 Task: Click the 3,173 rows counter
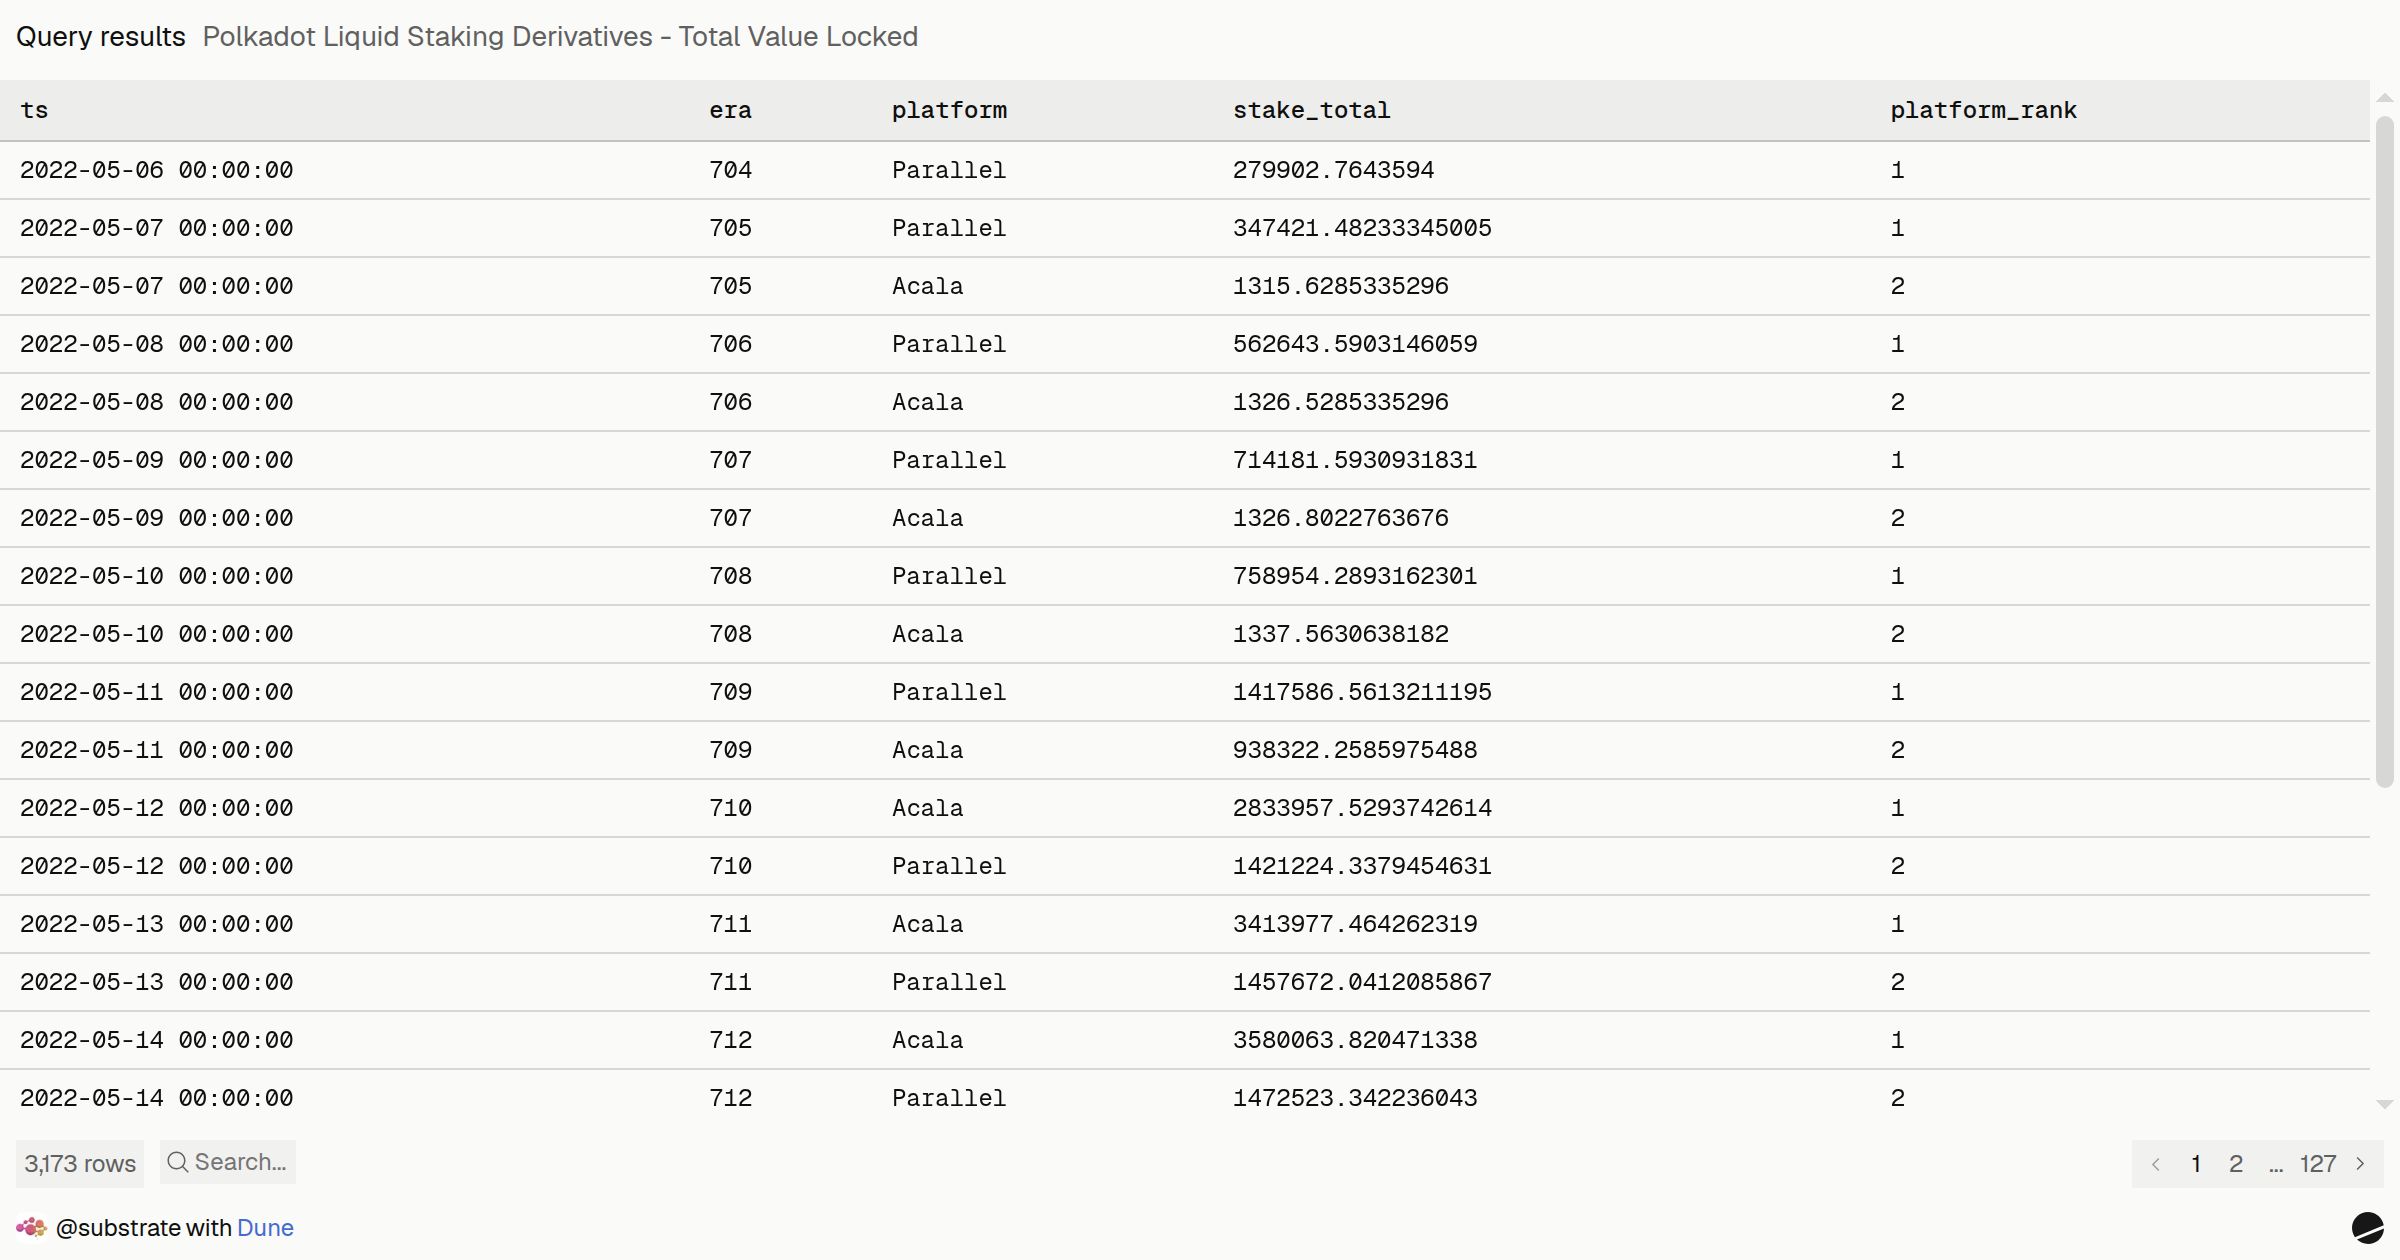tap(80, 1164)
